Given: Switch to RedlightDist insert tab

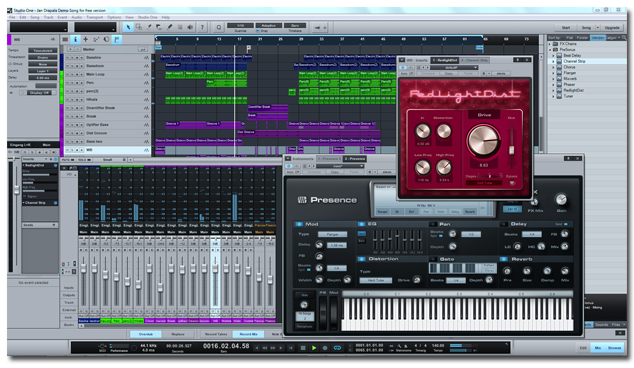Looking at the screenshot, I should [x=445, y=60].
